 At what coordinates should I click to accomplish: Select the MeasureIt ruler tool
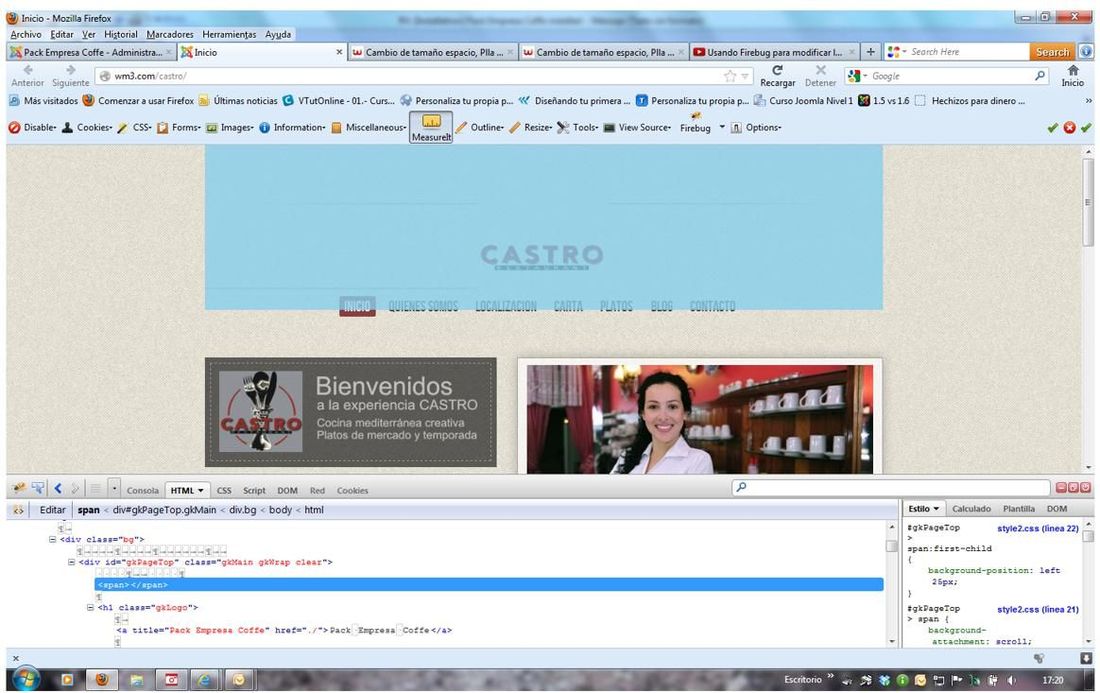click(x=431, y=127)
